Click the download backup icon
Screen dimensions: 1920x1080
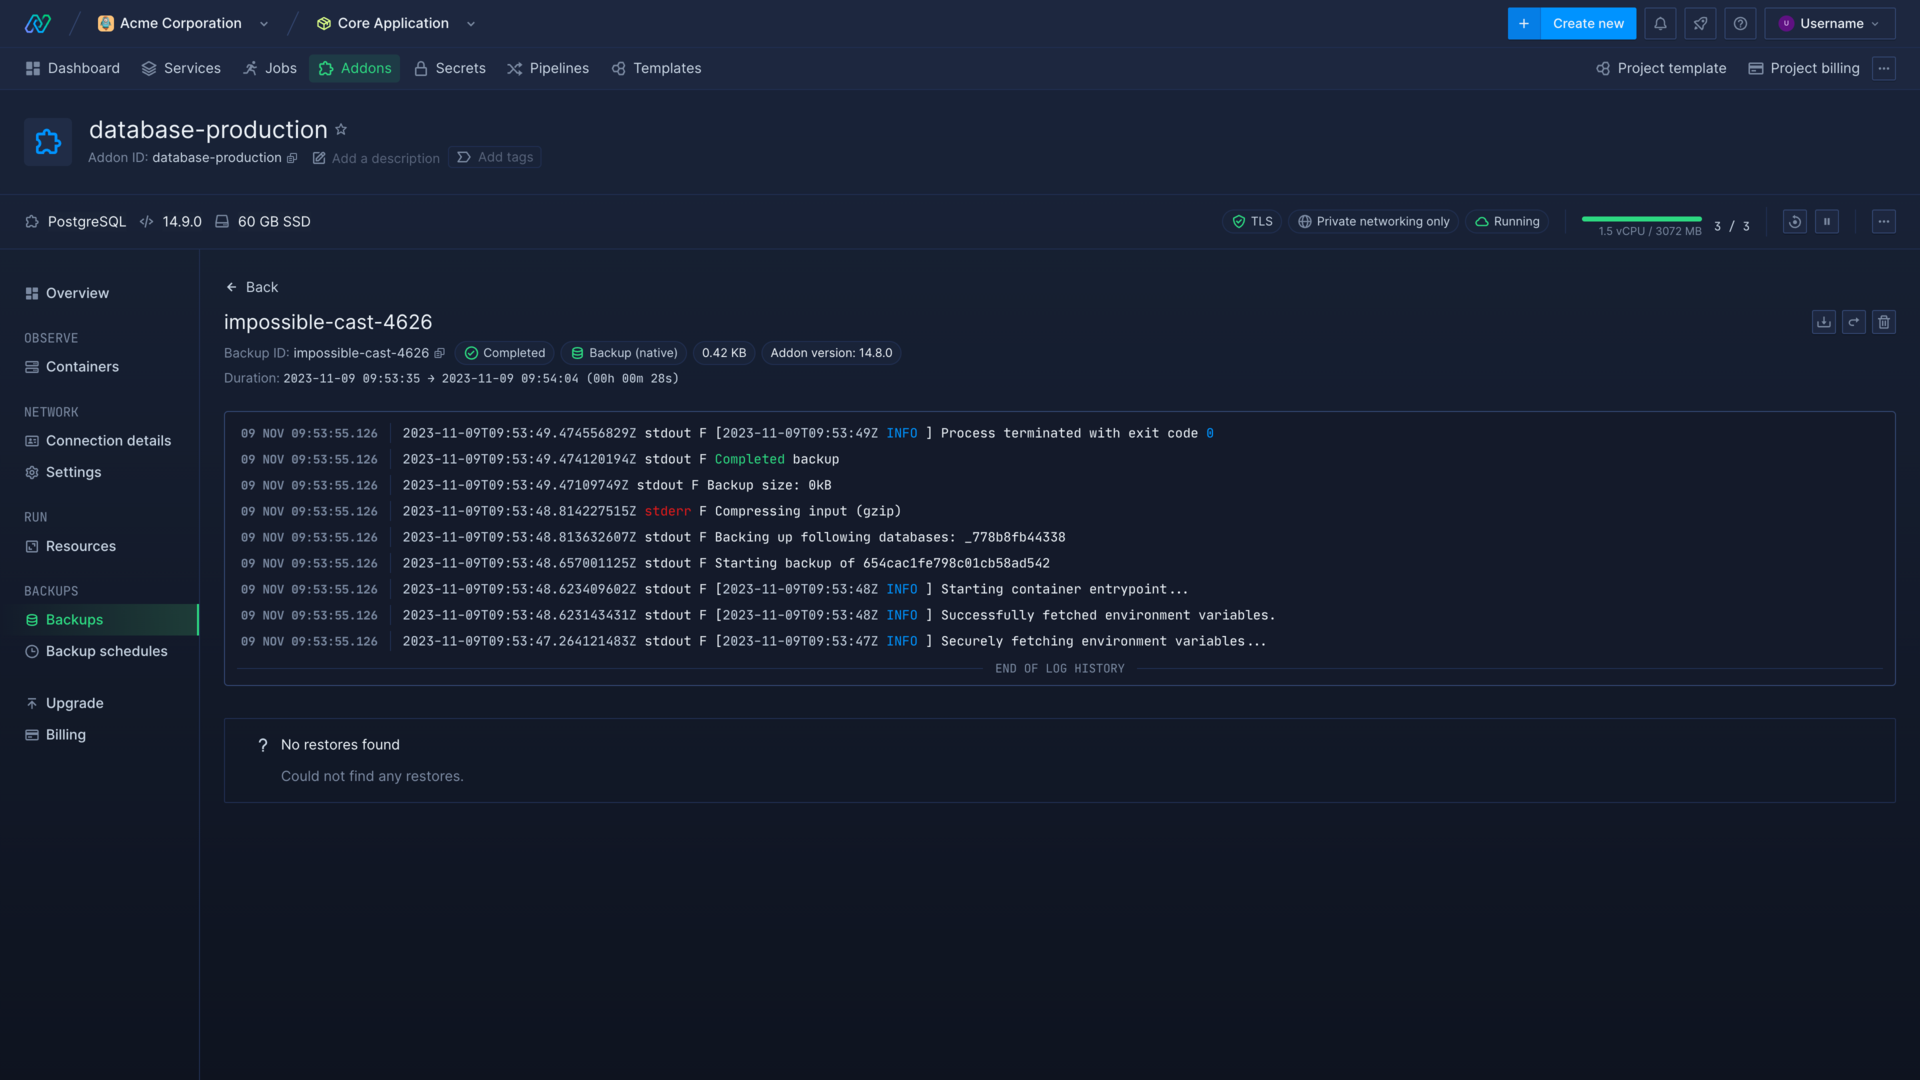1824,322
